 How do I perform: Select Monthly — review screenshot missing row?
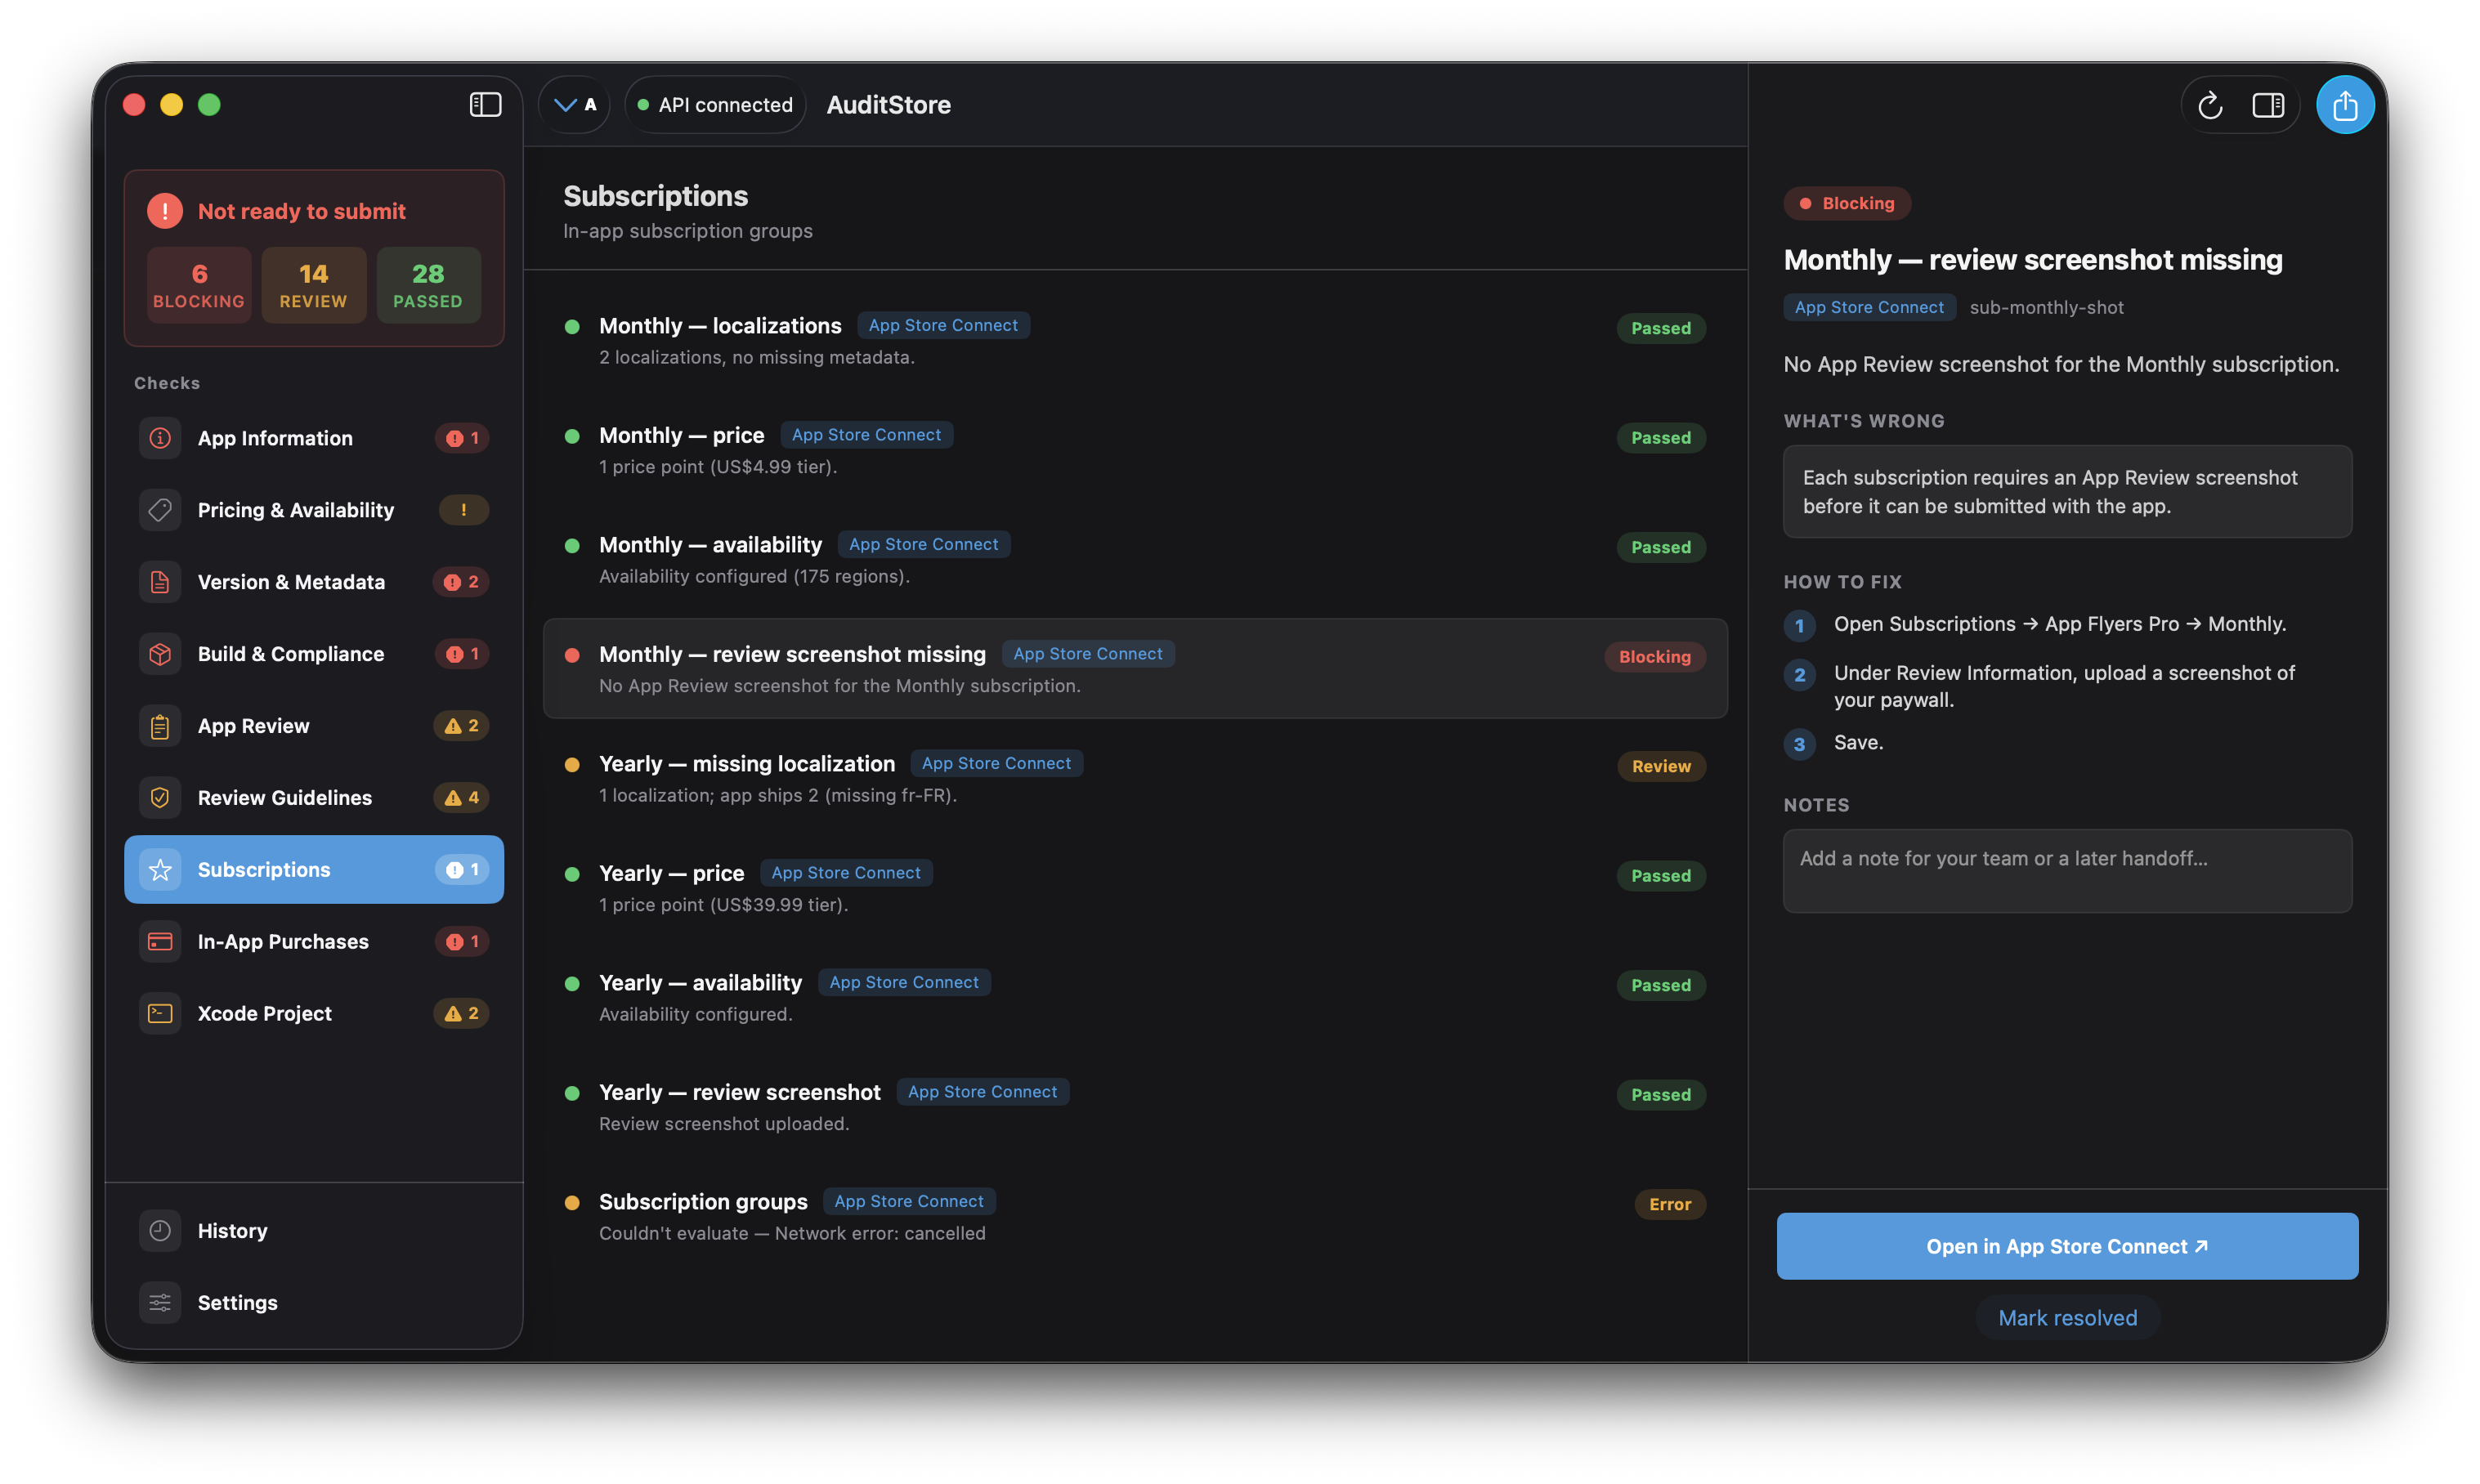coord(1135,669)
